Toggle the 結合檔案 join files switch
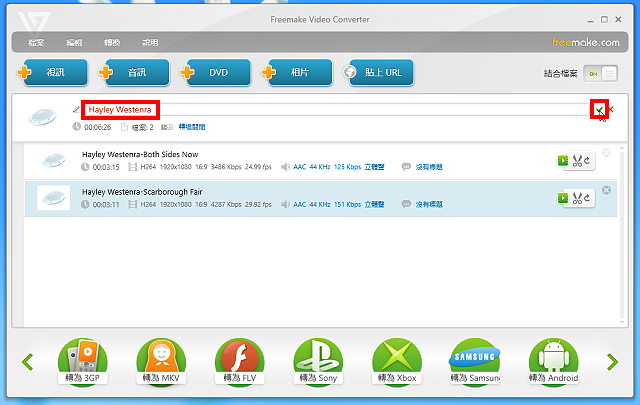The image size is (640, 405). tap(600, 74)
